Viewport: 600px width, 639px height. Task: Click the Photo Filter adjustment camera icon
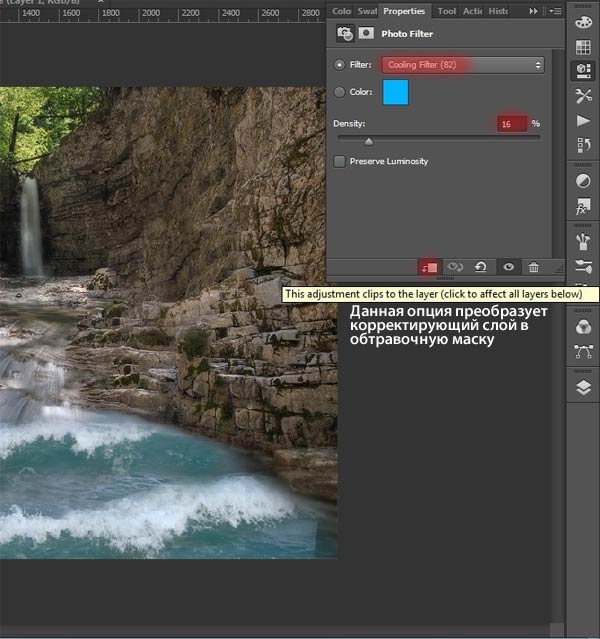click(x=345, y=33)
